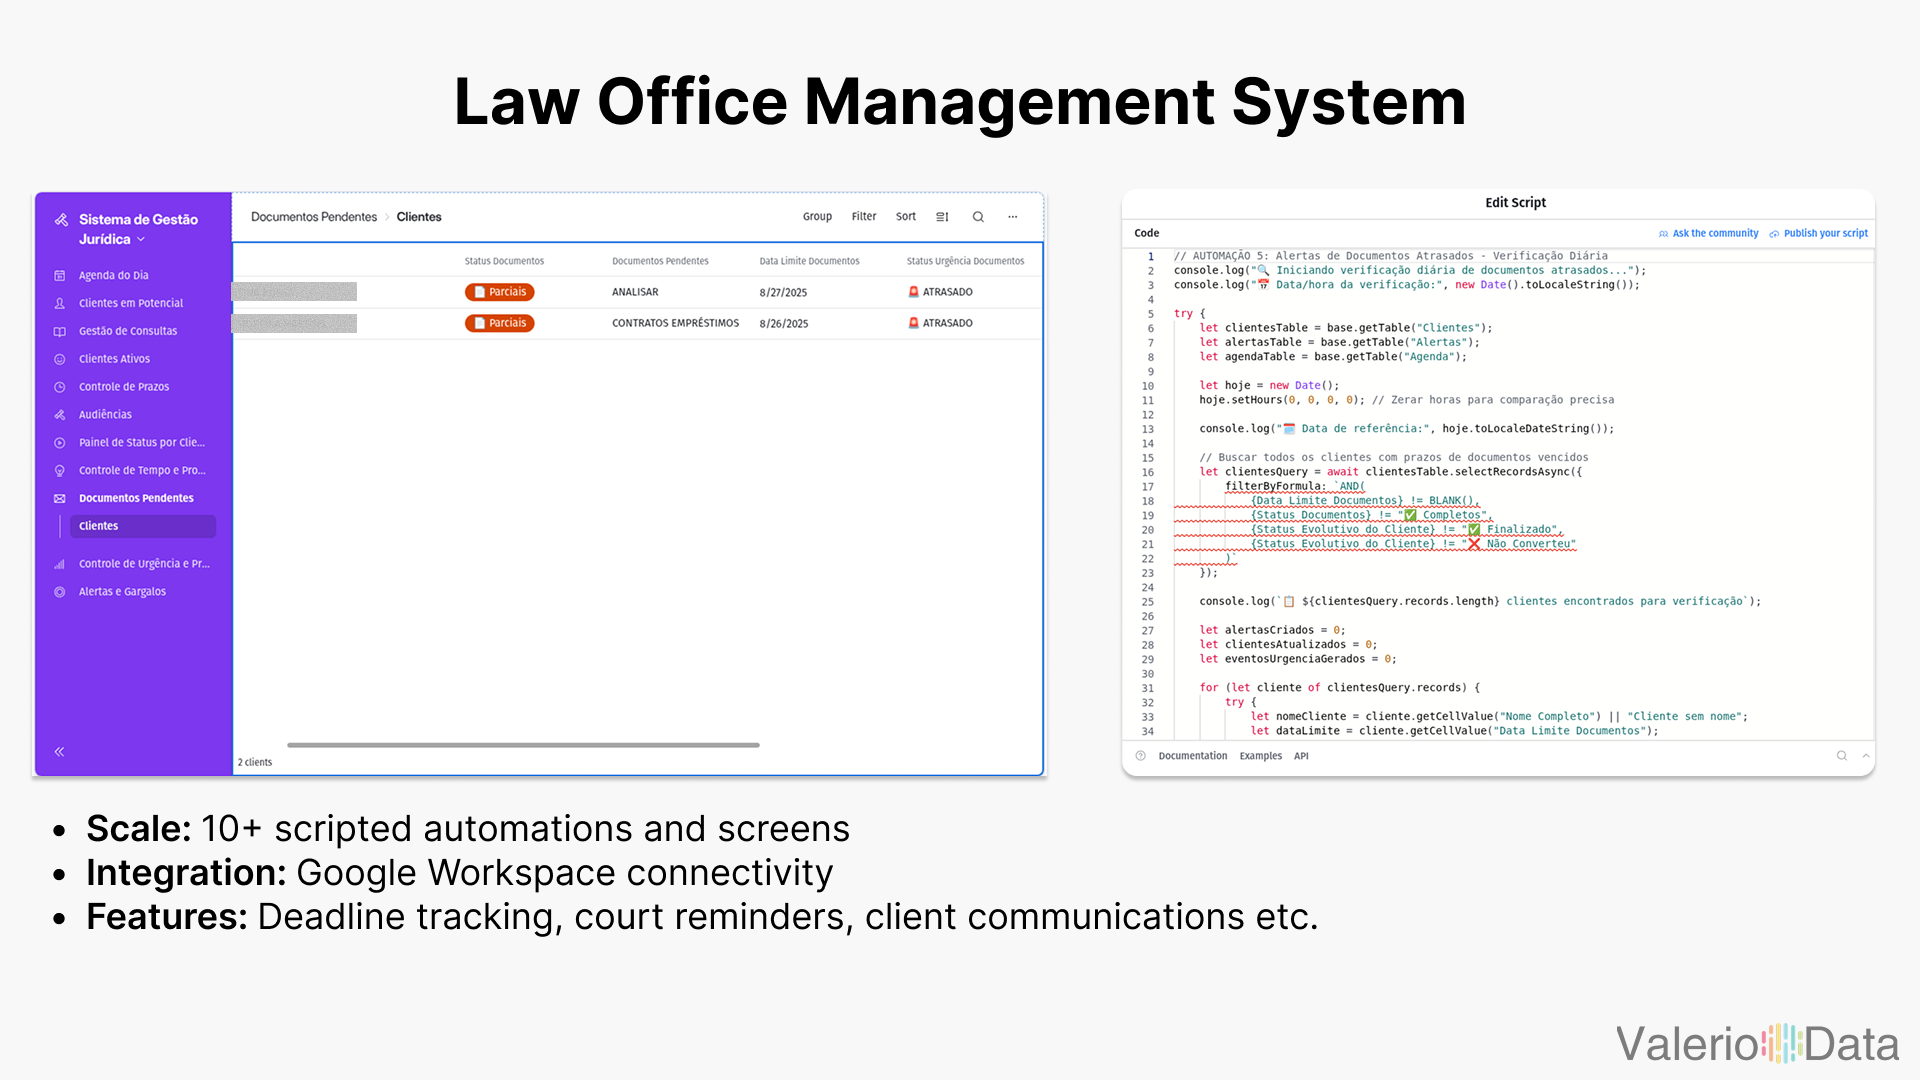The height and width of the screenshot is (1080, 1920).
Task: Open Clientes em Potencial page
Action: point(131,303)
